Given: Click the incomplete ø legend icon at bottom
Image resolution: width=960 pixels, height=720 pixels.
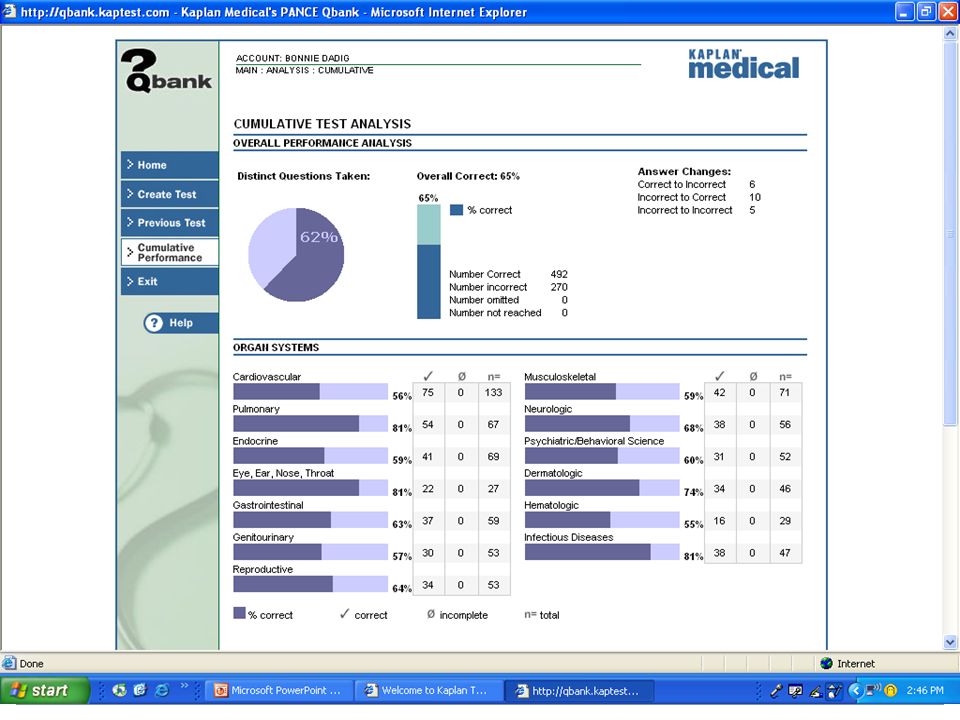Looking at the screenshot, I should pyautogui.click(x=431, y=613).
